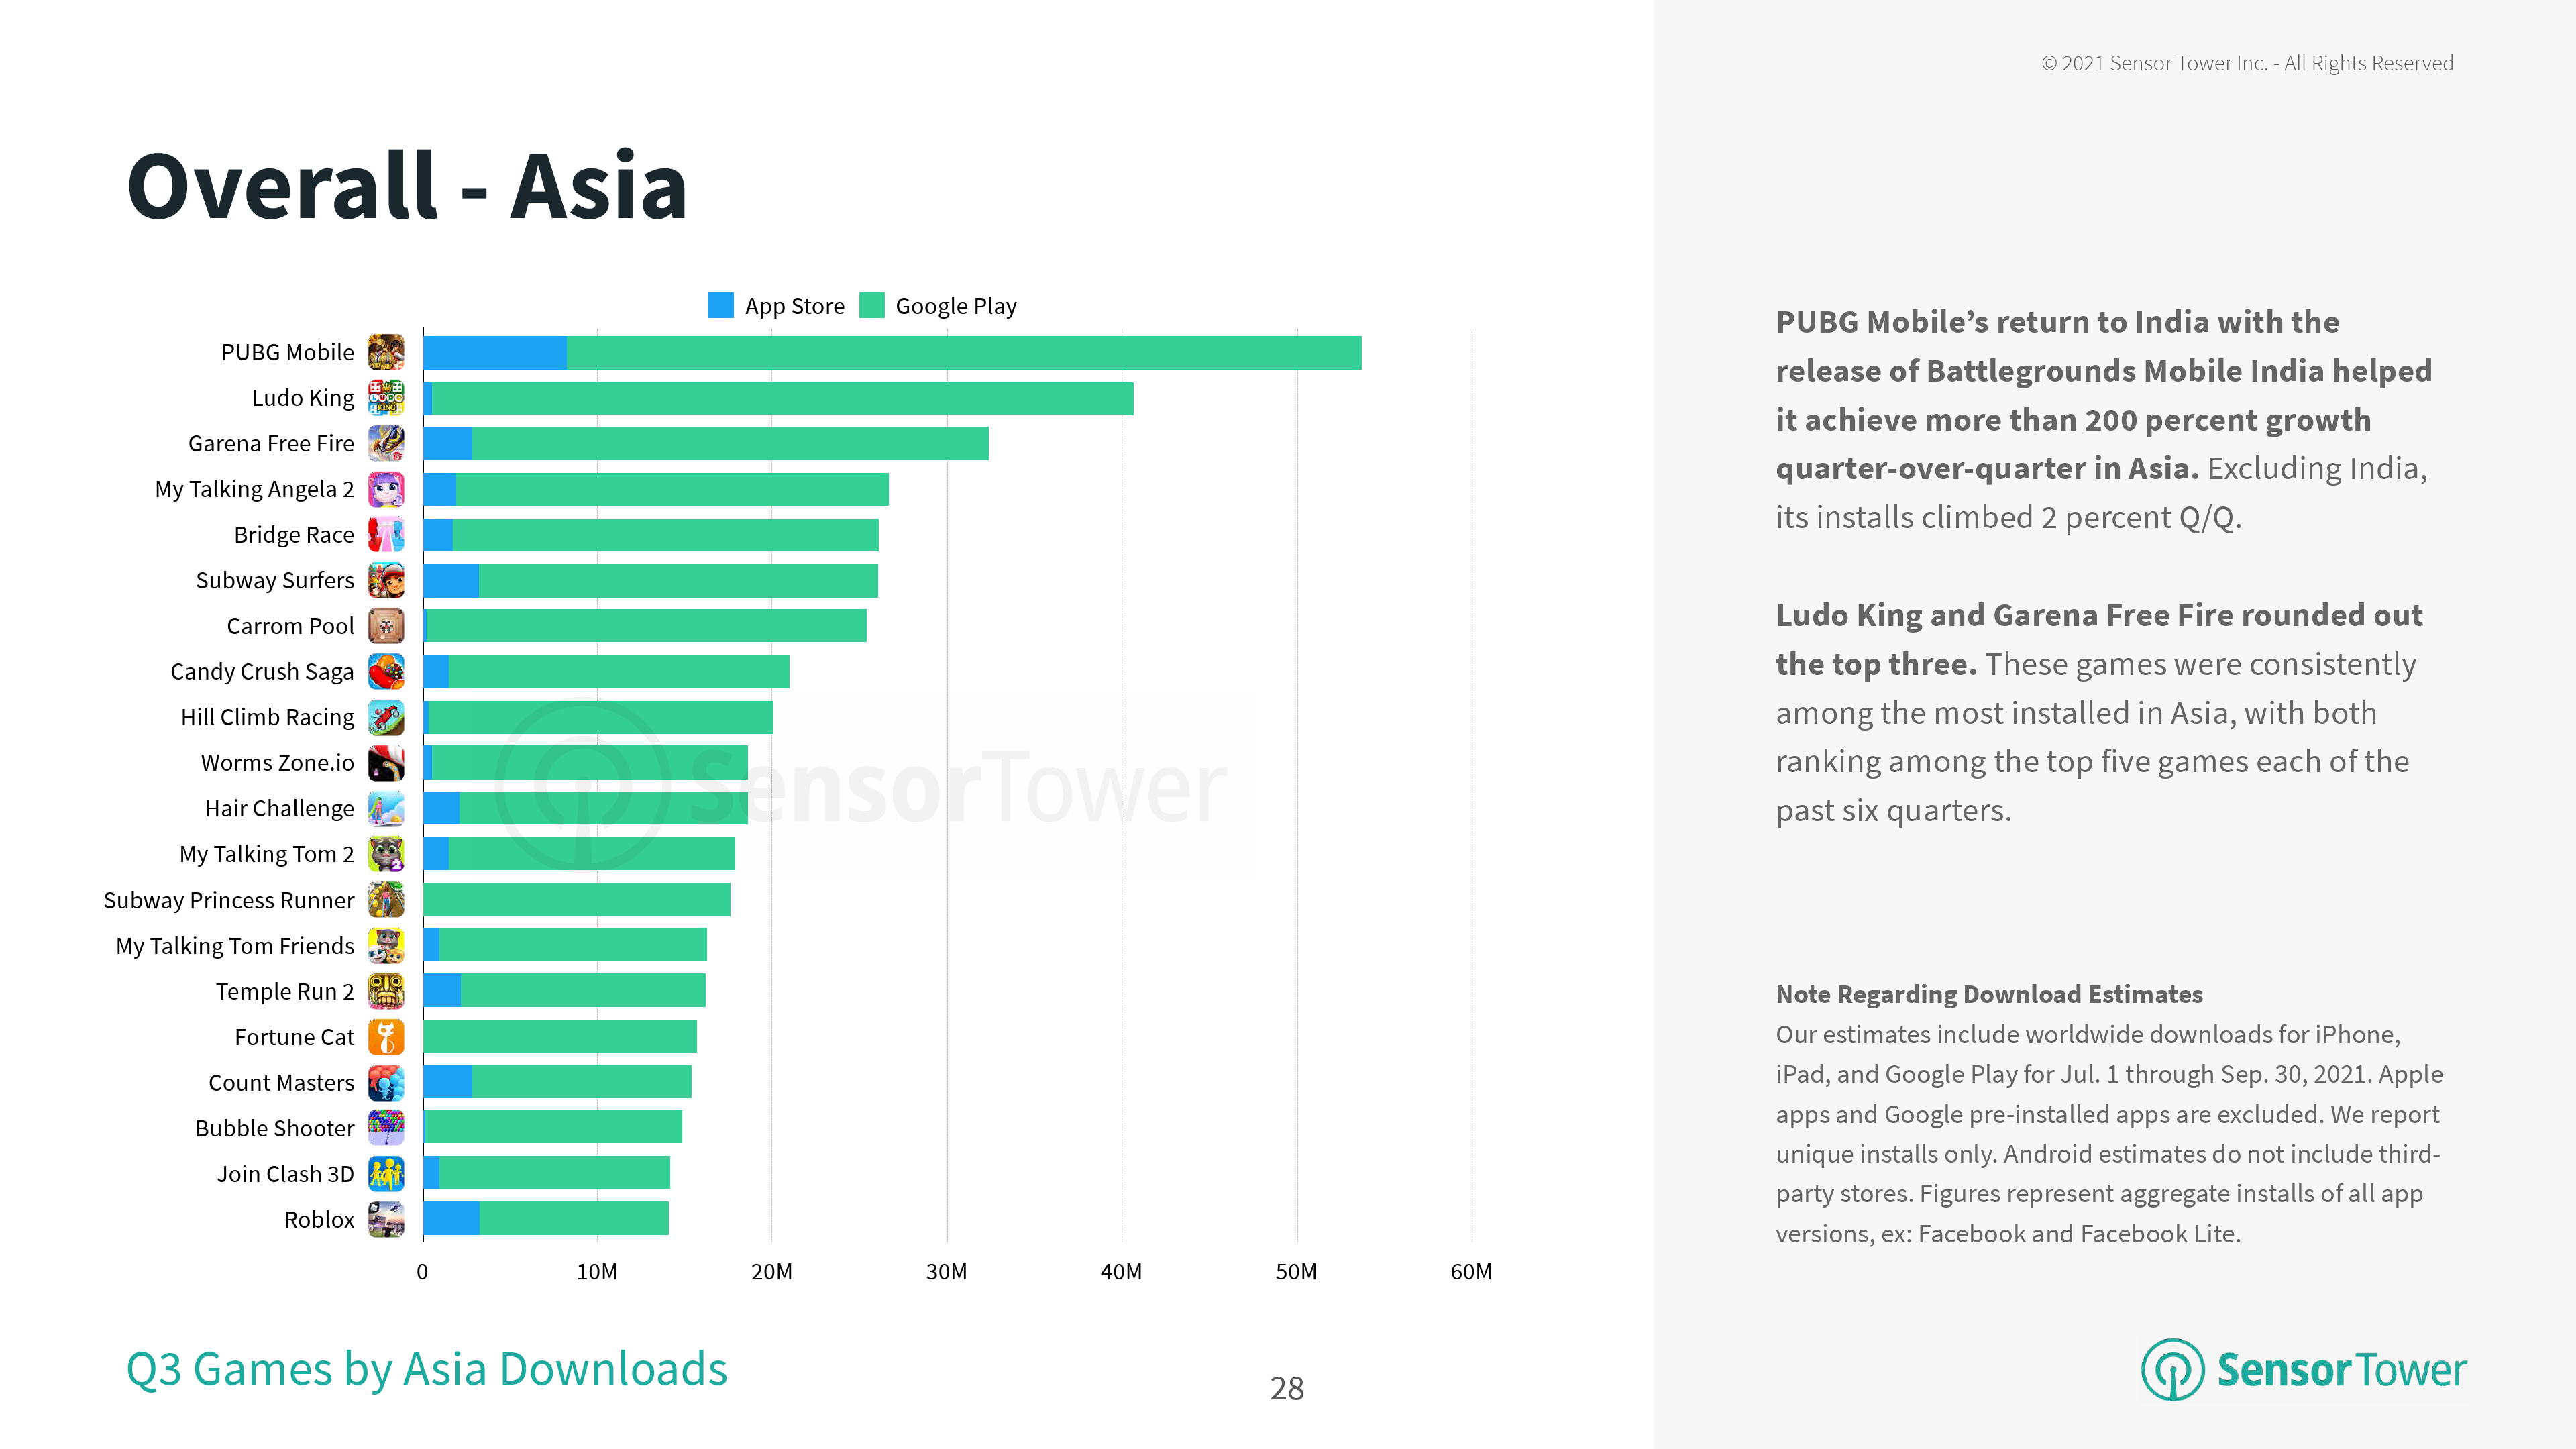
Task: Click the Sensor Tower logo
Action: pyautogui.click(x=2303, y=1369)
